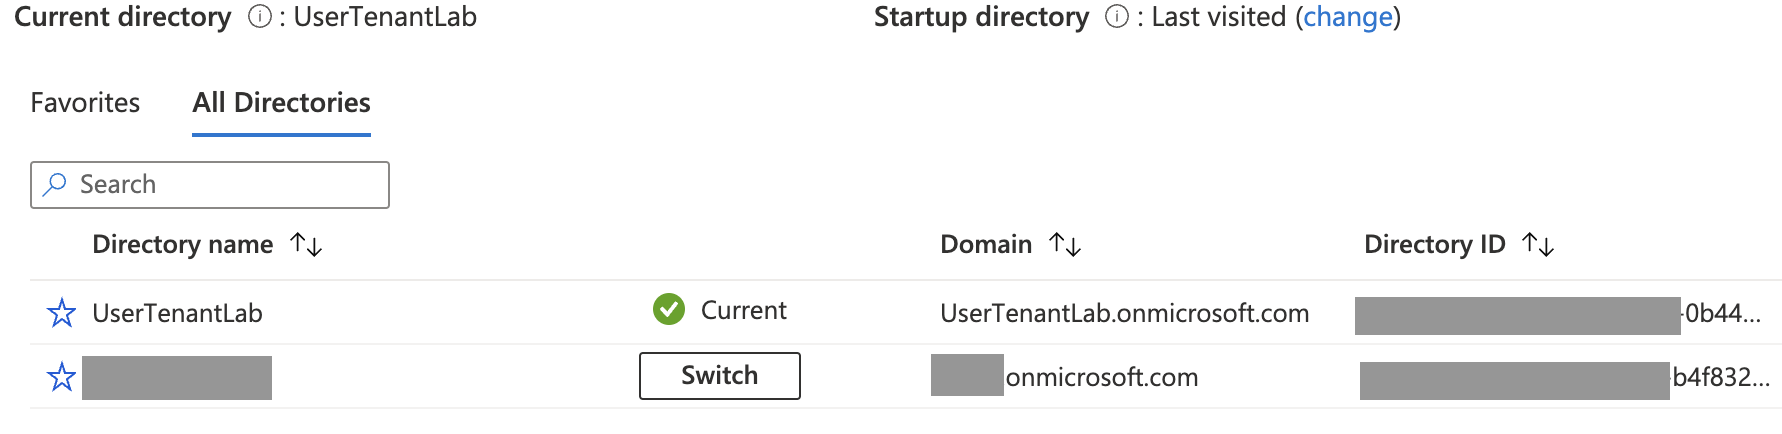Image resolution: width=1782 pixels, height=434 pixels.
Task: Click the change startup directory link
Action: tap(1347, 17)
